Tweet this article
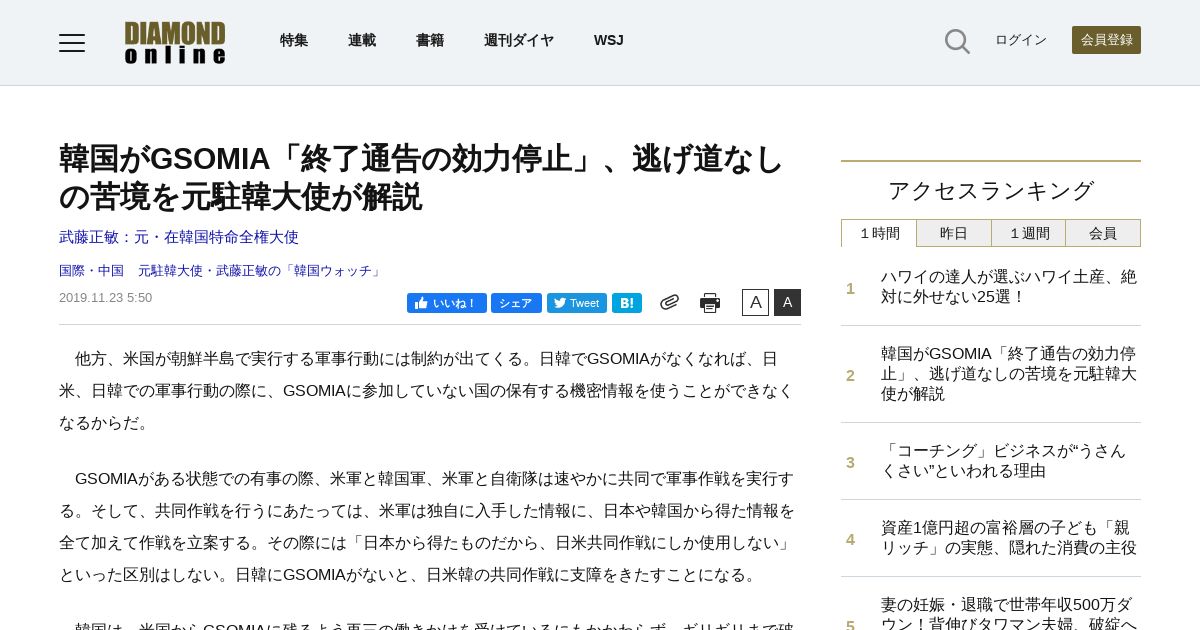1200x630 pixels. tap(577, 303)
